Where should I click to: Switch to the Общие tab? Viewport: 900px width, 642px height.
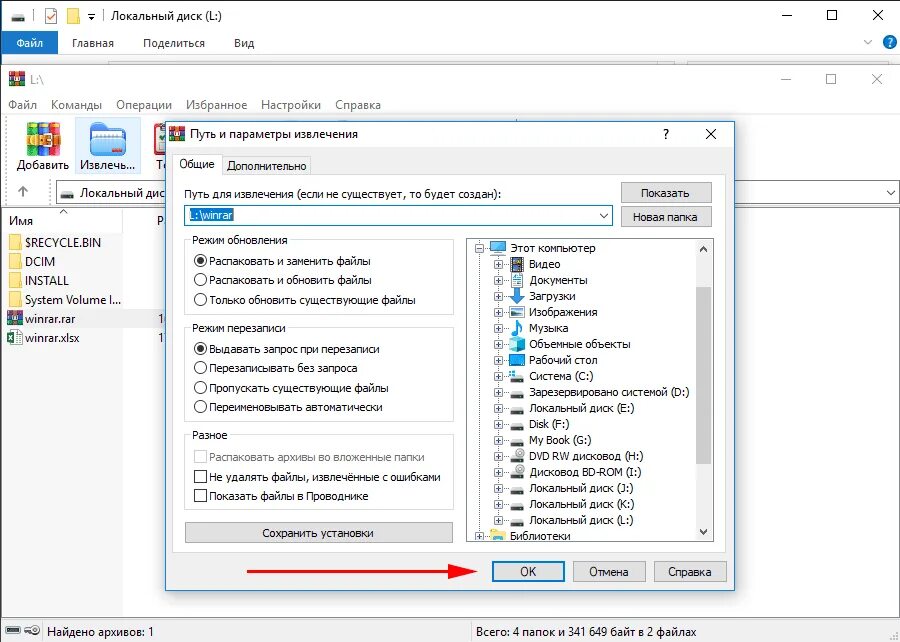[x=197, y=164]
